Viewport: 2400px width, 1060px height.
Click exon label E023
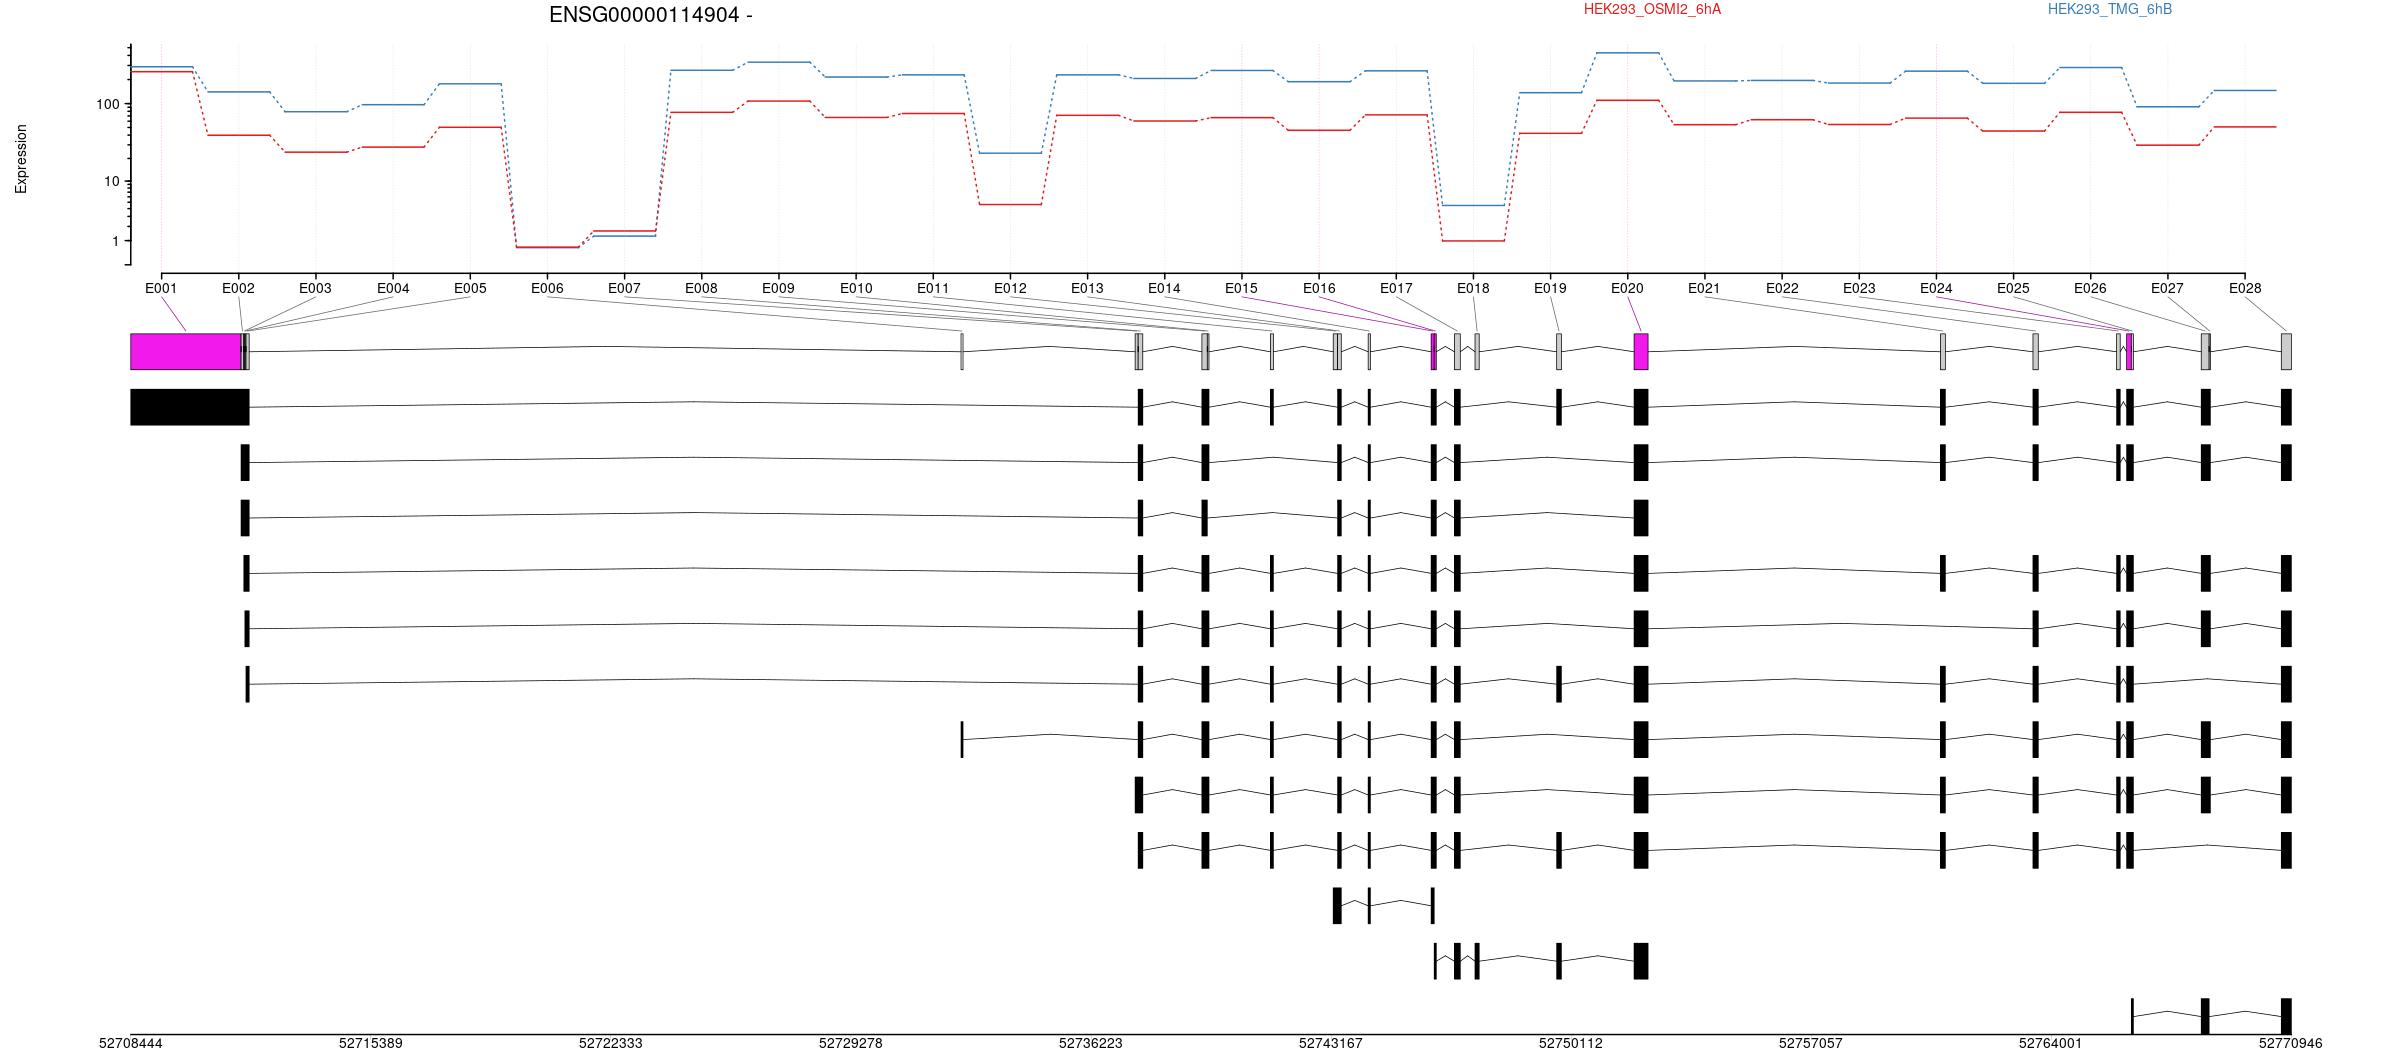[1859, 288]
